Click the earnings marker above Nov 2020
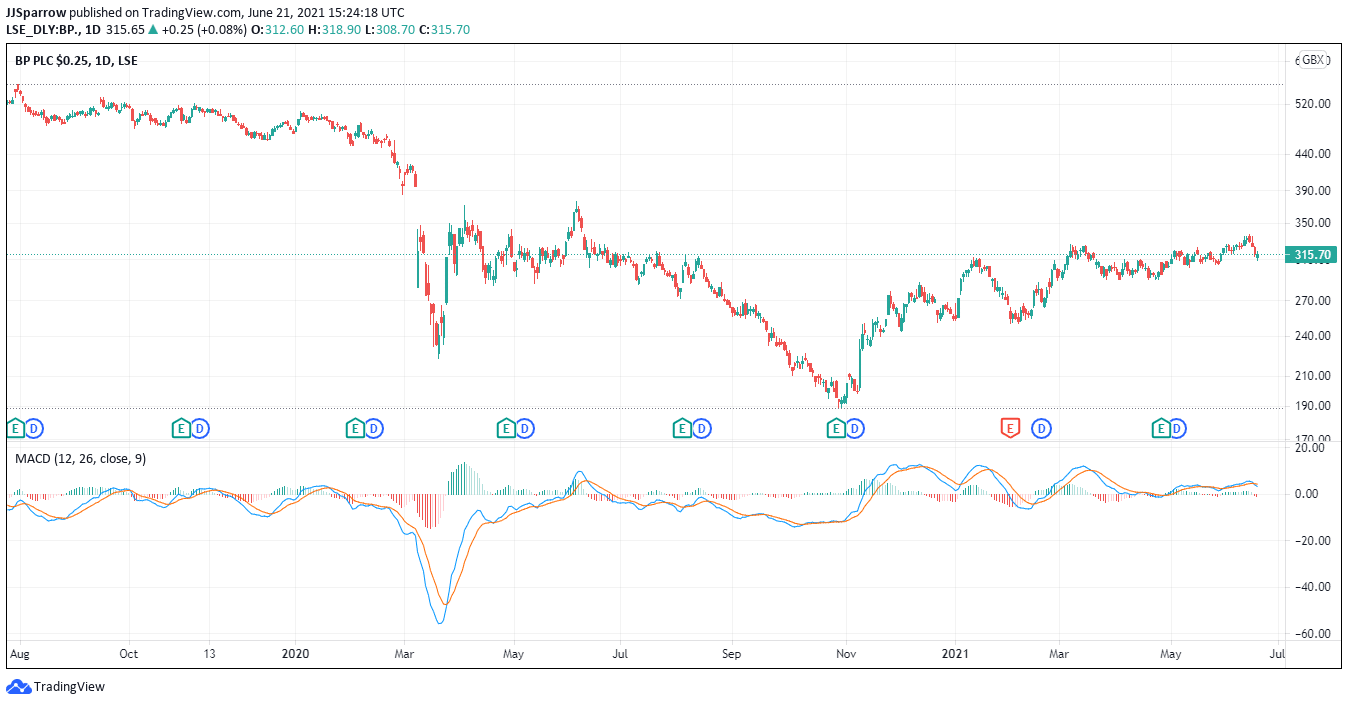 click(x=835, y=429)
